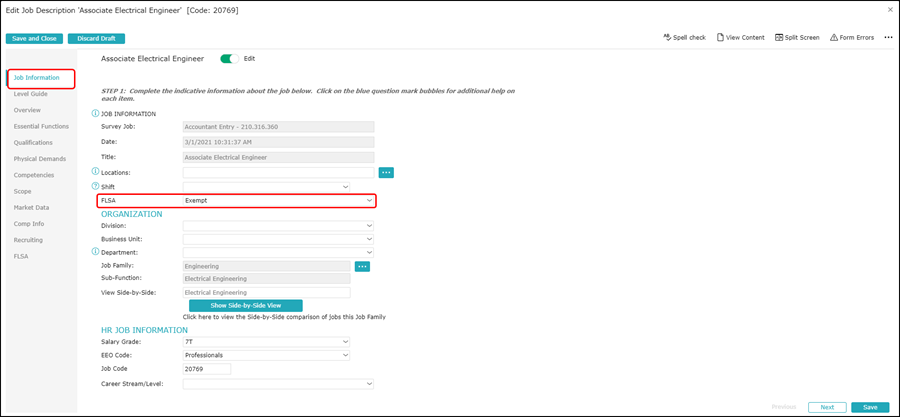Open the EEO Code Professionals dropdown

(266, 355)
